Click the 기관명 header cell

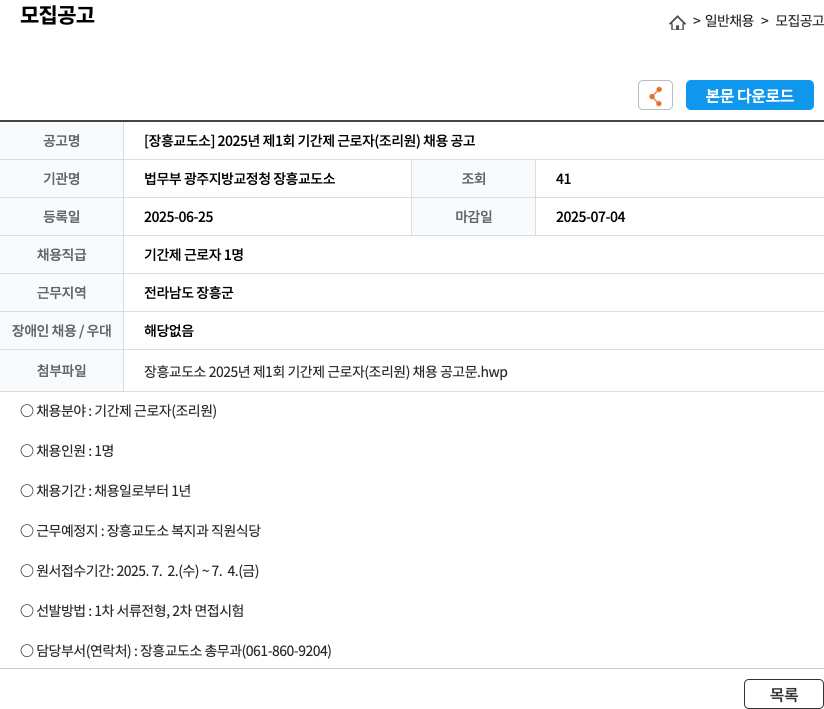click(61, 179)
